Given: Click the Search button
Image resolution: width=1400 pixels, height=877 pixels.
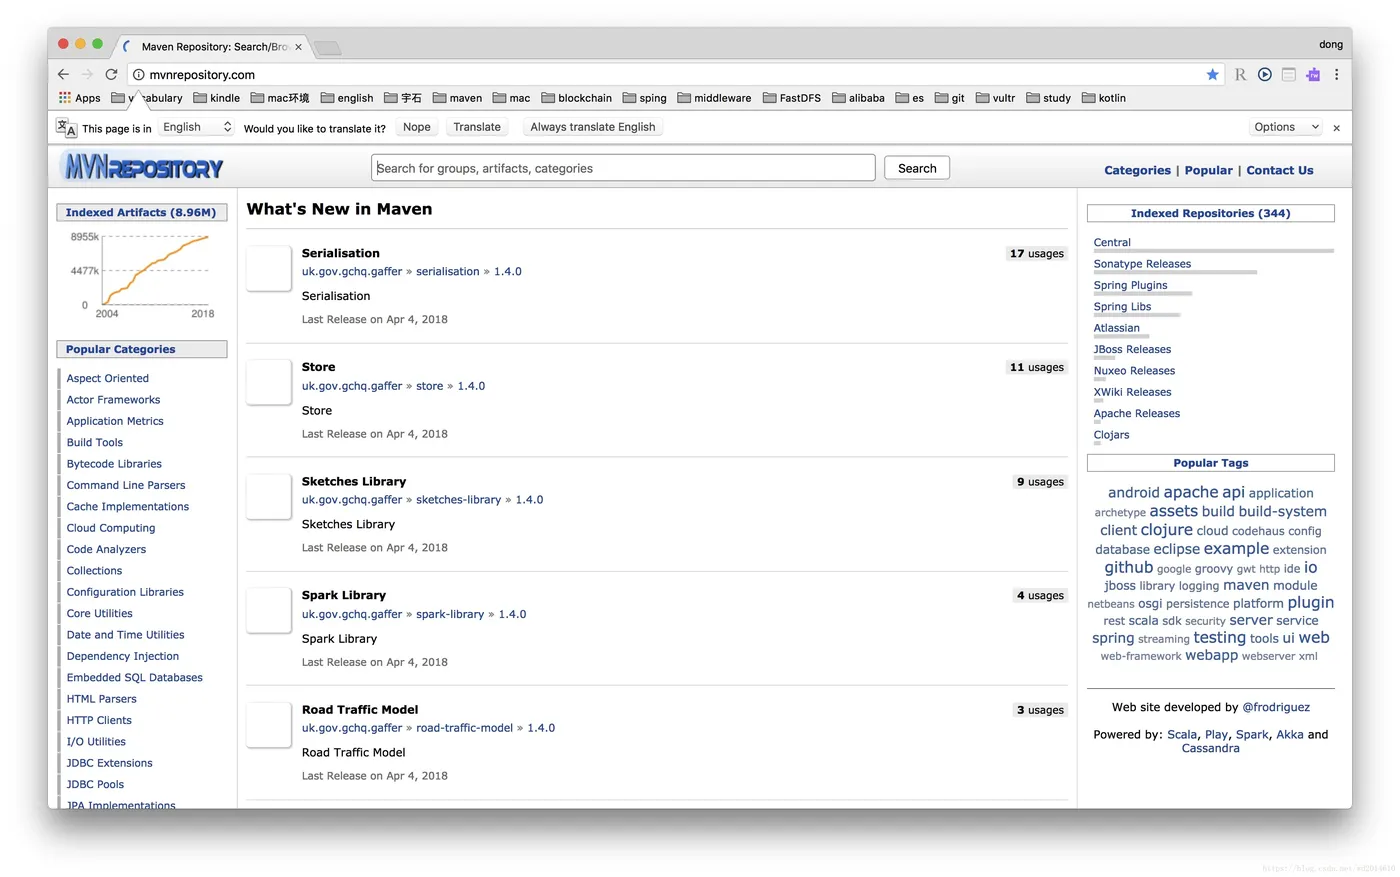Looking at the screenshot, I should pyautogui.click(x=917, y=168).
